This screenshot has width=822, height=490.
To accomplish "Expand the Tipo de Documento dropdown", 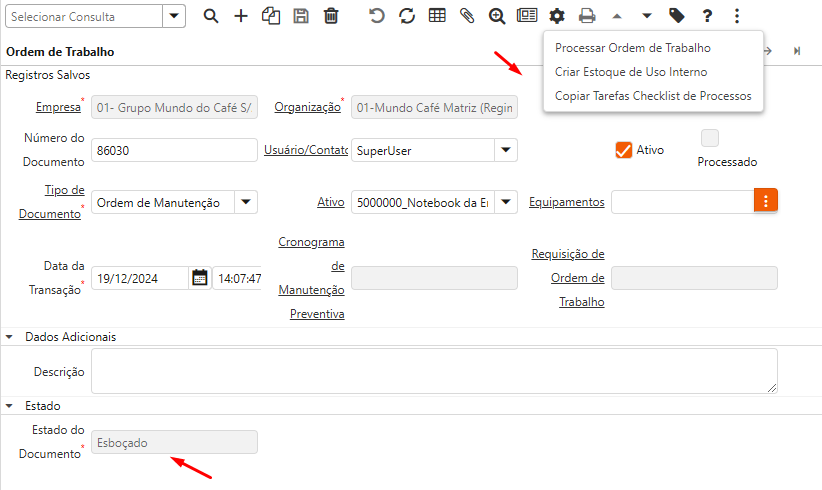I will [x=245, y=202].
